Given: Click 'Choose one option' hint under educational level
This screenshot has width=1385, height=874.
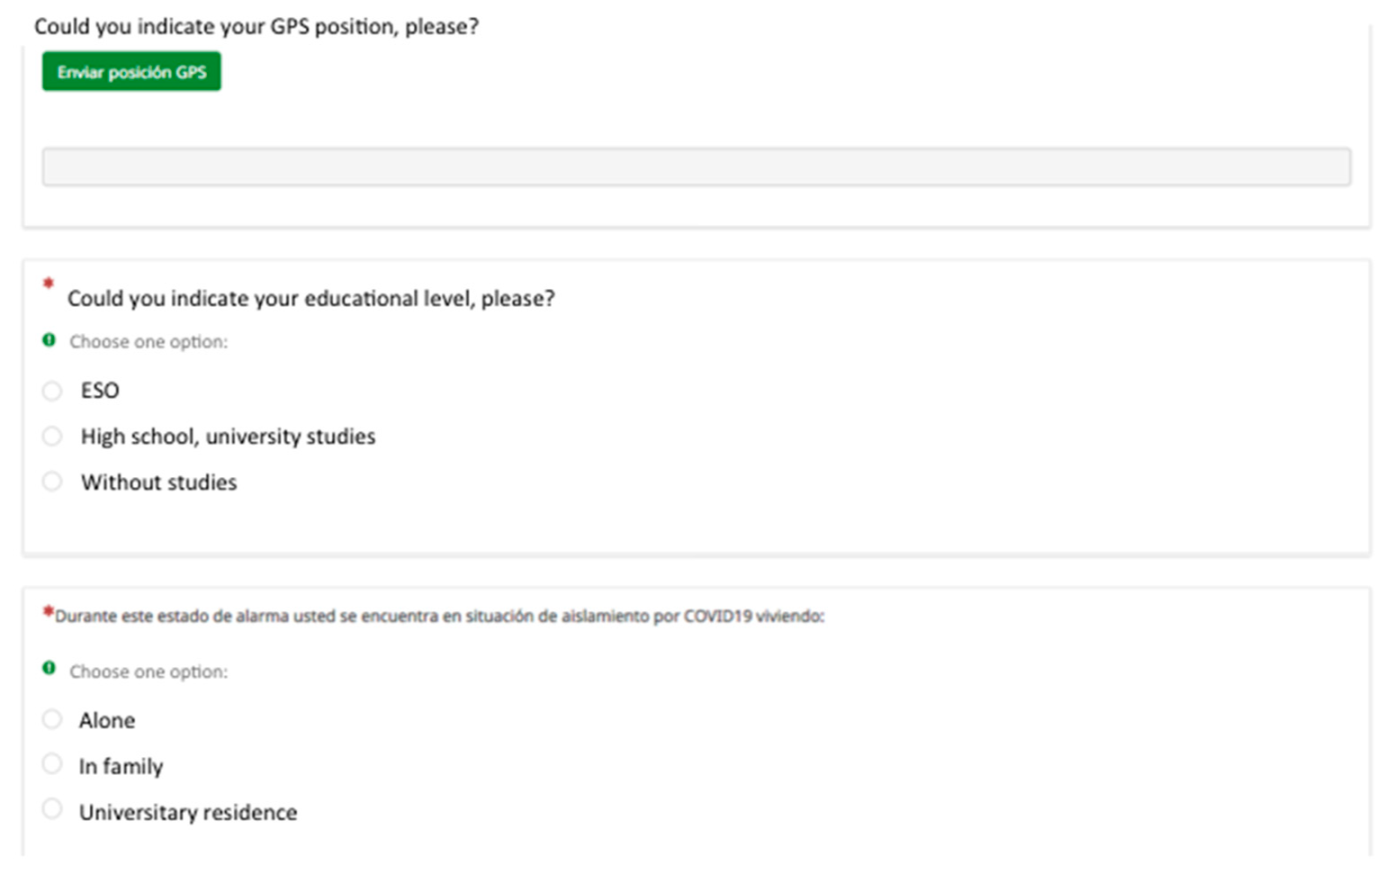Looking at the screenshot, I should click(x=148, y=342).
